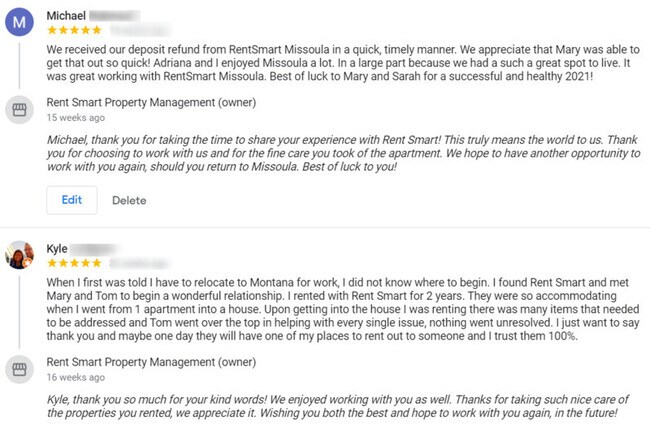Open reviewer Michael's name link
The width and height of the screenshot is (650, 429).
click(67, 16)
